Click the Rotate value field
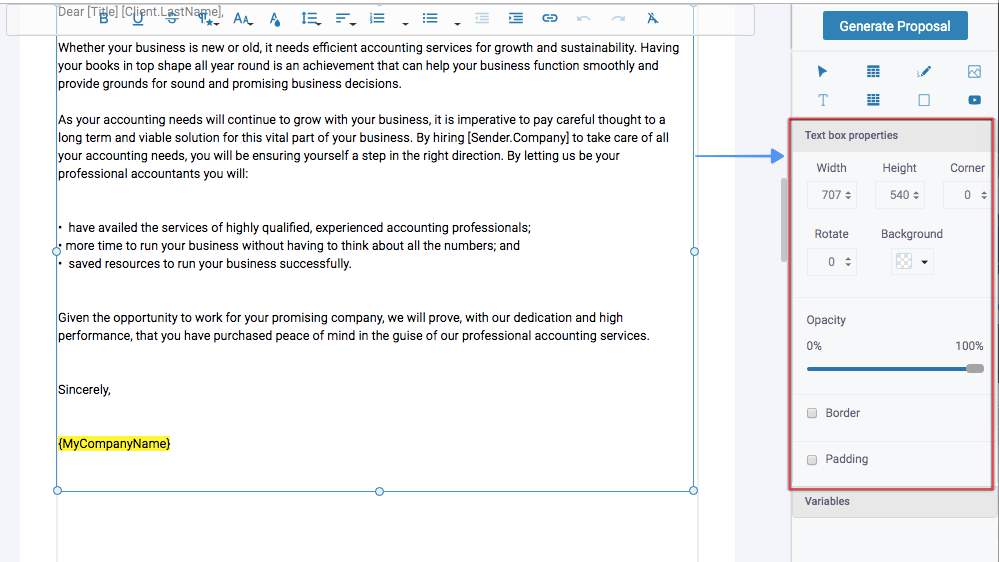The image size is (999, 562). 831,262
